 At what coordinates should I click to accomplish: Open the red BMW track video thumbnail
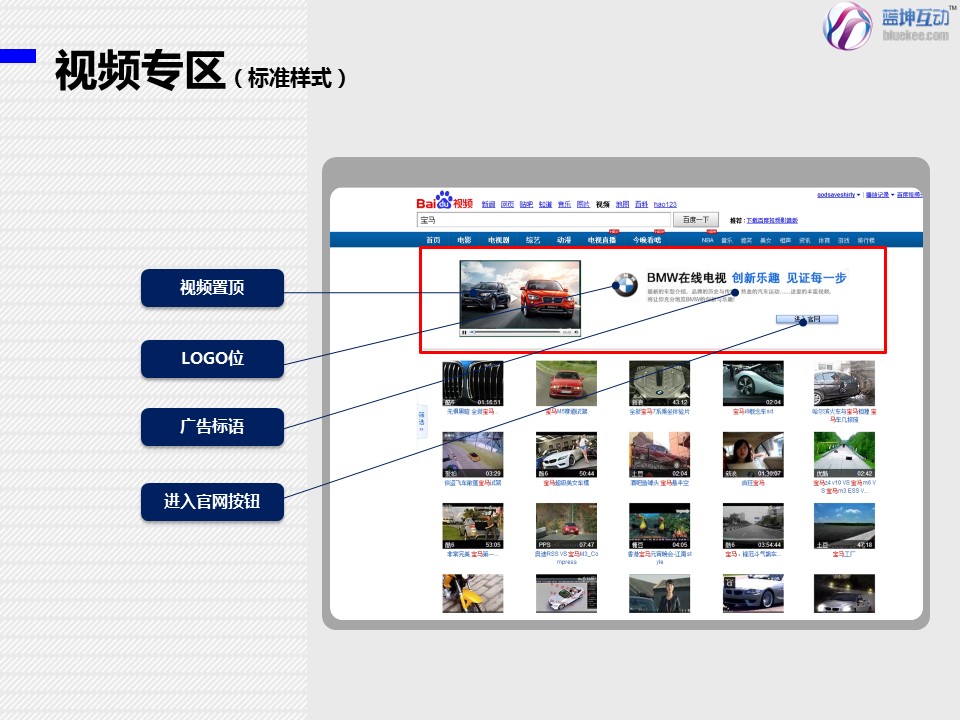(x=566, y=383)
